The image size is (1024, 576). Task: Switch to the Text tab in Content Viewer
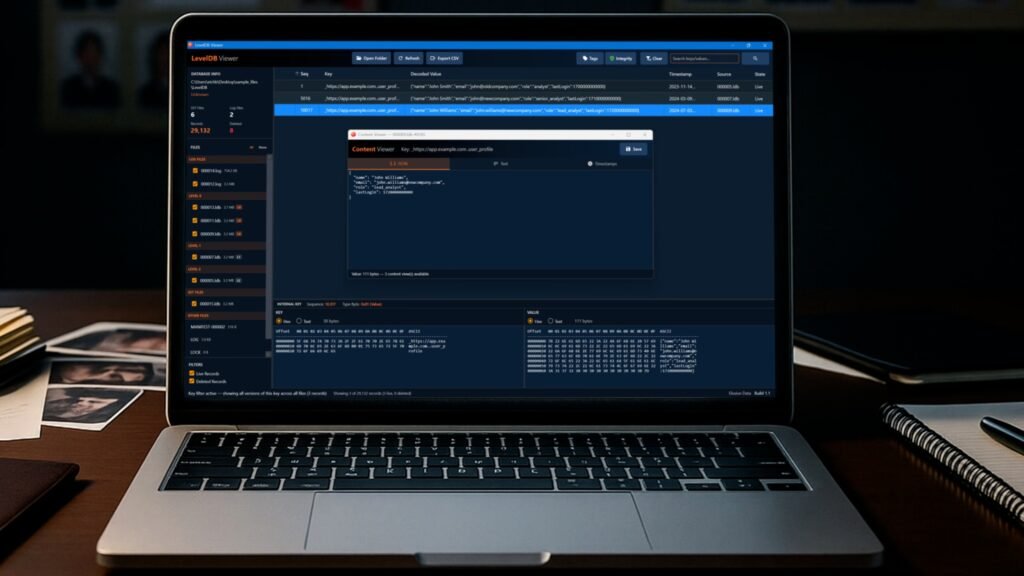pos(501,163)
